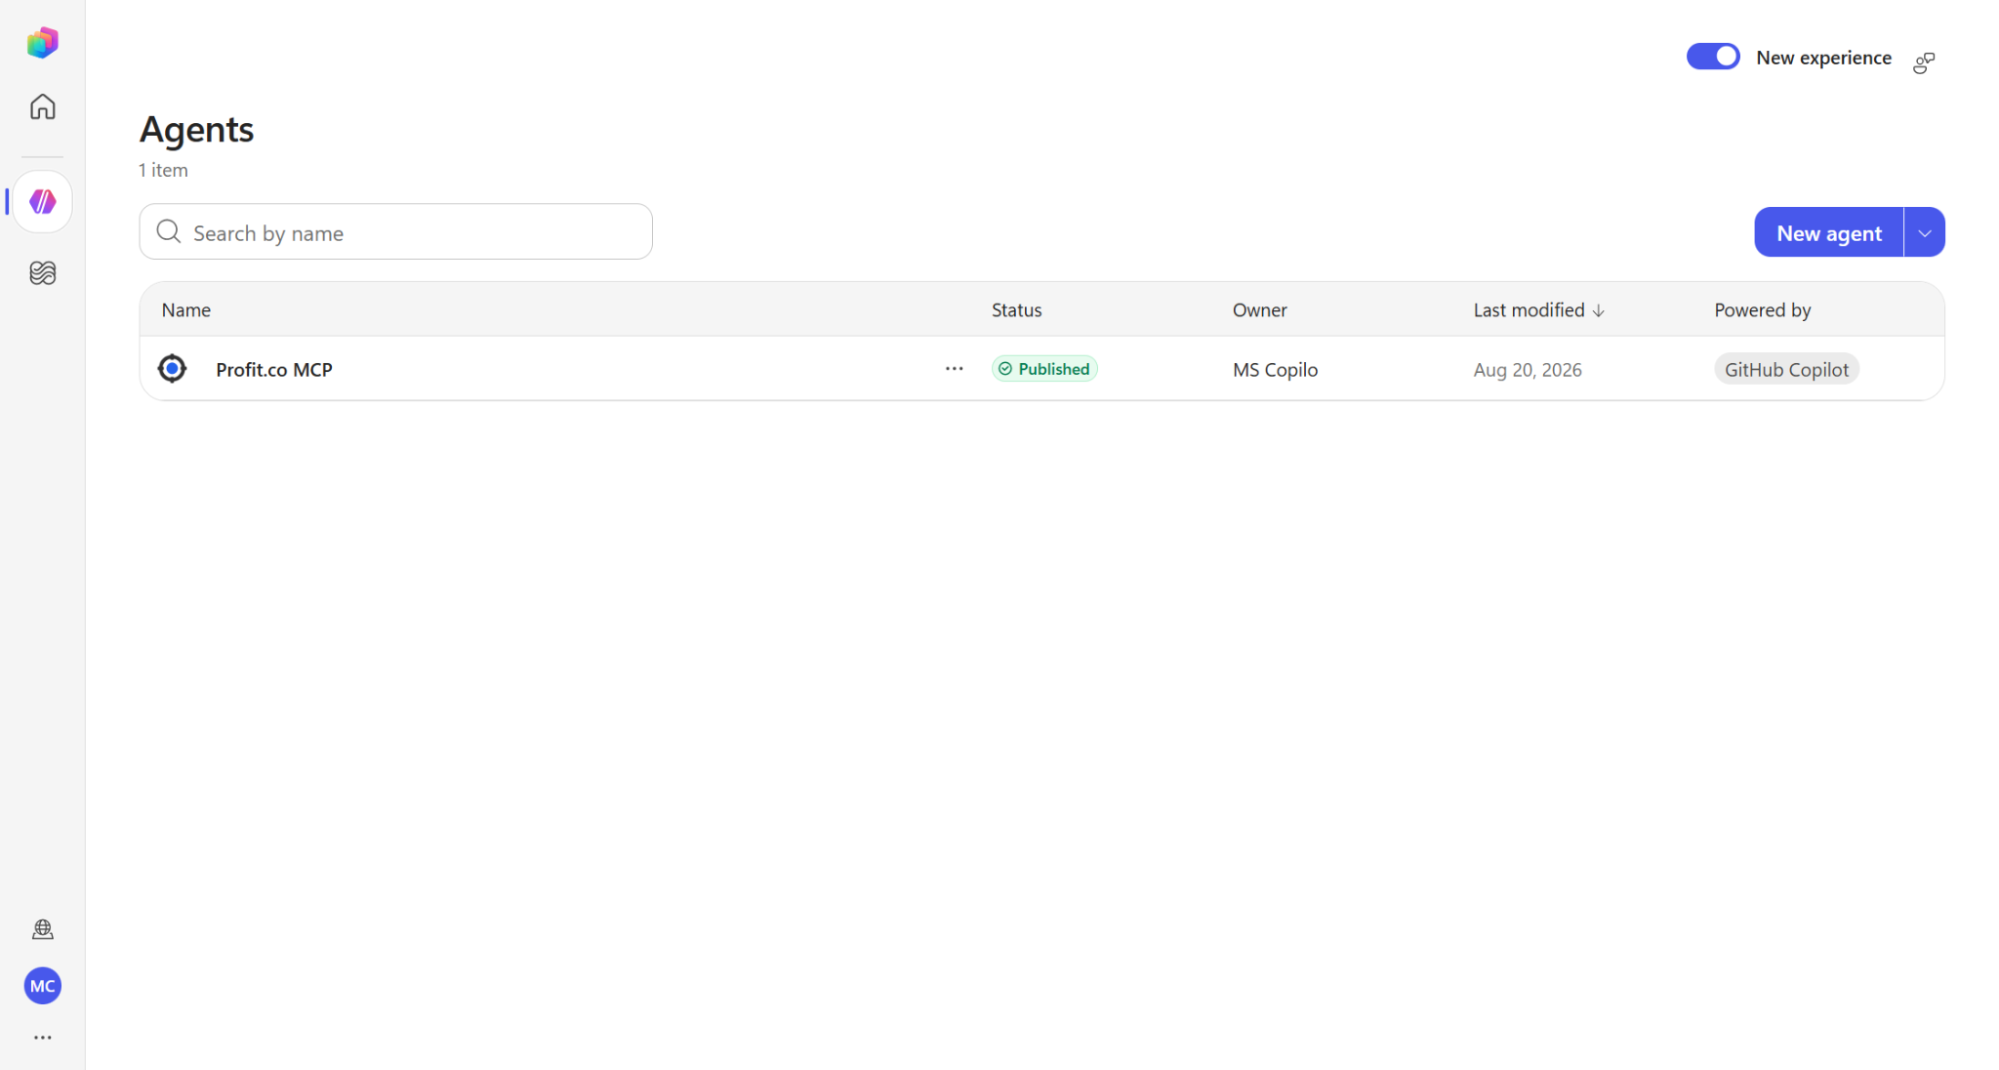Image resolution: width=1999 pixels, height=1070 pixels.
Task: Click the Copilot Studio logo icon
Action: (x=42, y=42)
